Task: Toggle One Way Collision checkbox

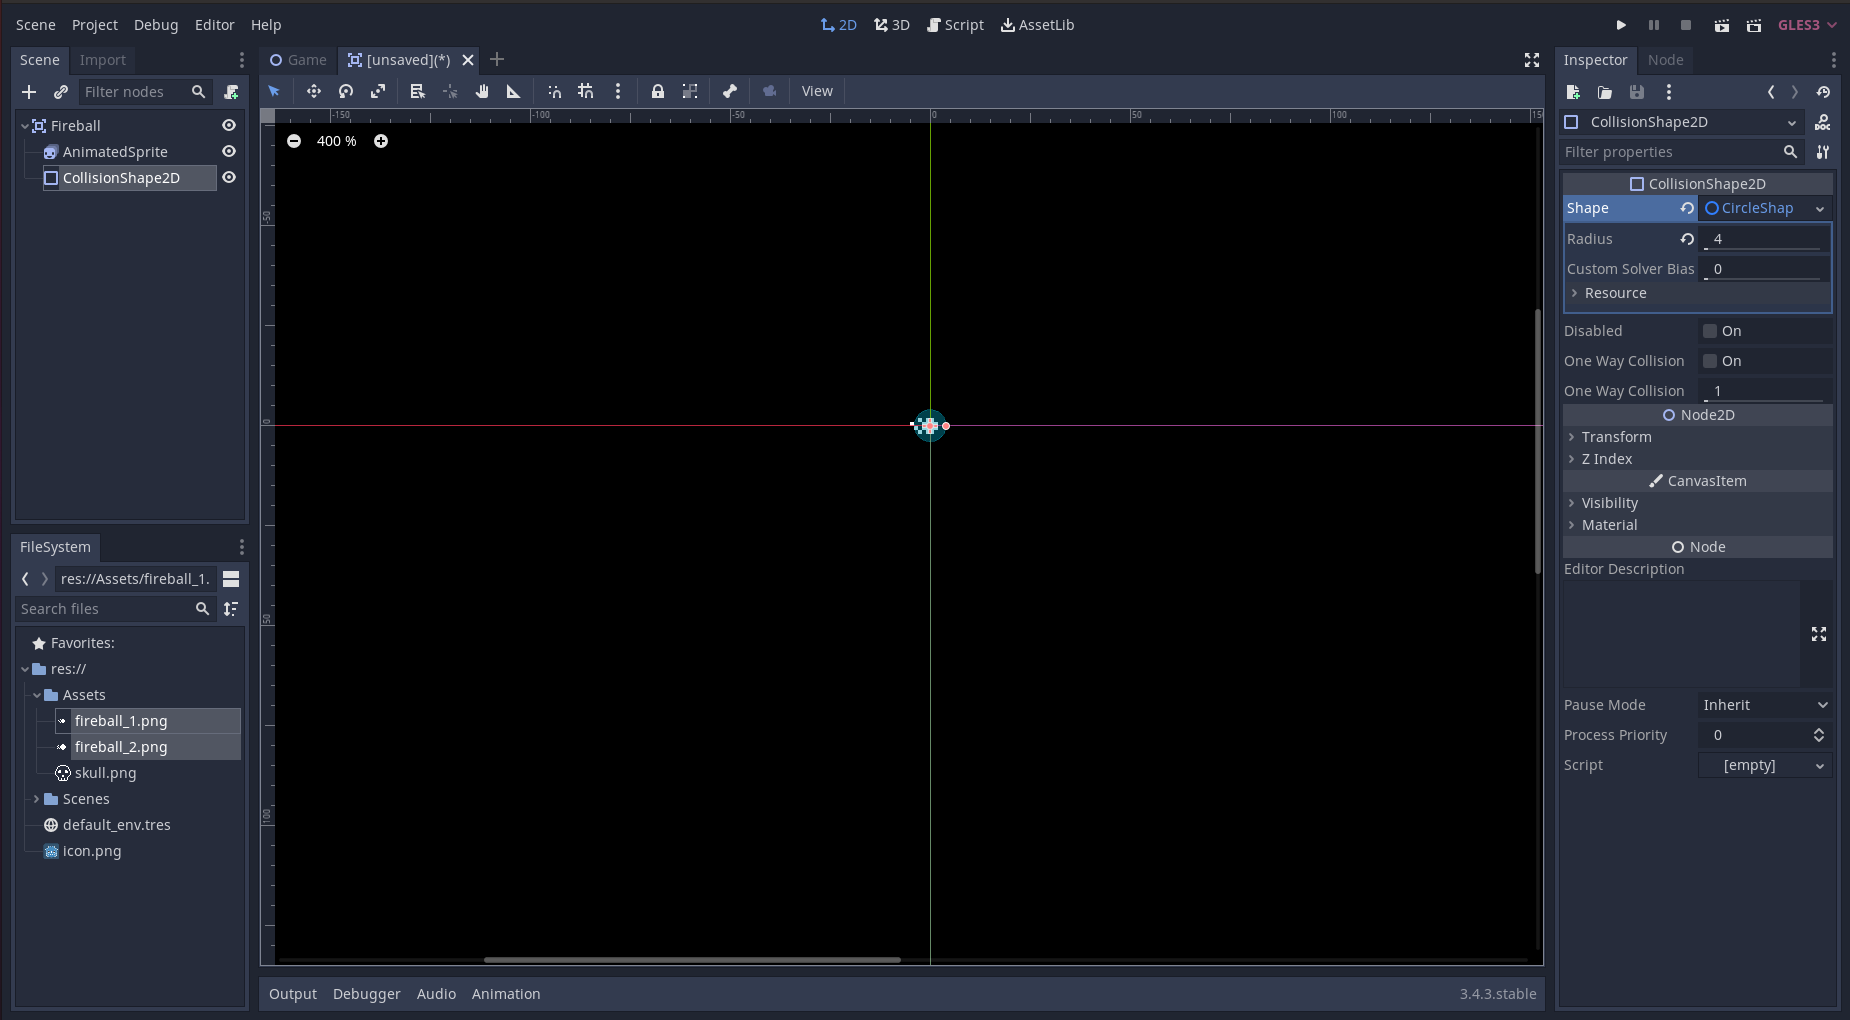Action: [1710, 361]
